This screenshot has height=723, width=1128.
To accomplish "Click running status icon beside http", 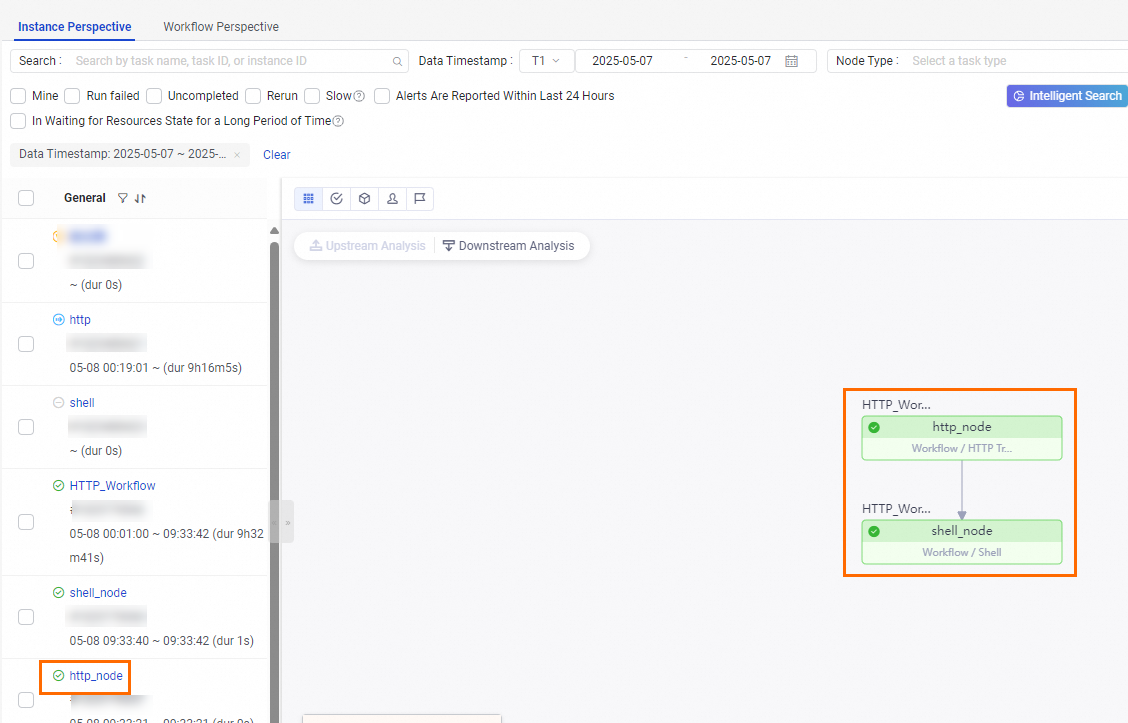I will (58, 319).
